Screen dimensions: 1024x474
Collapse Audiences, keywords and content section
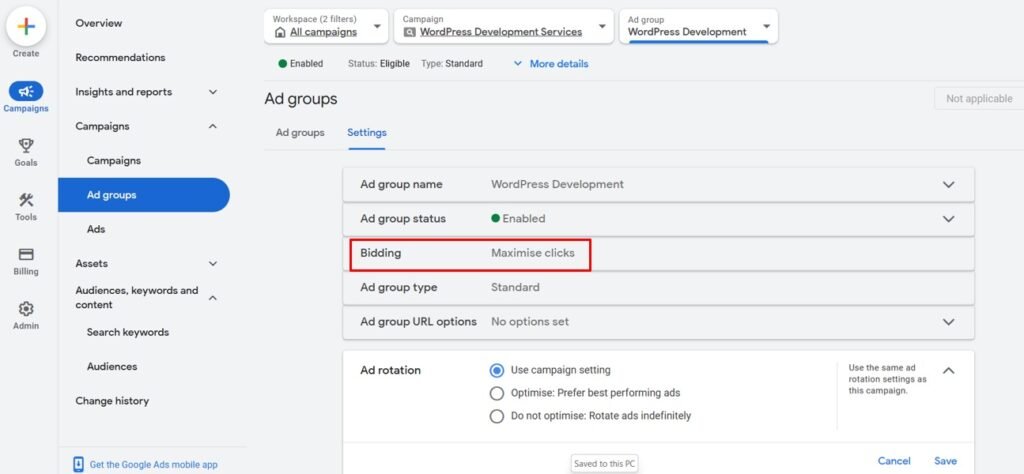[x=212, y=298]
